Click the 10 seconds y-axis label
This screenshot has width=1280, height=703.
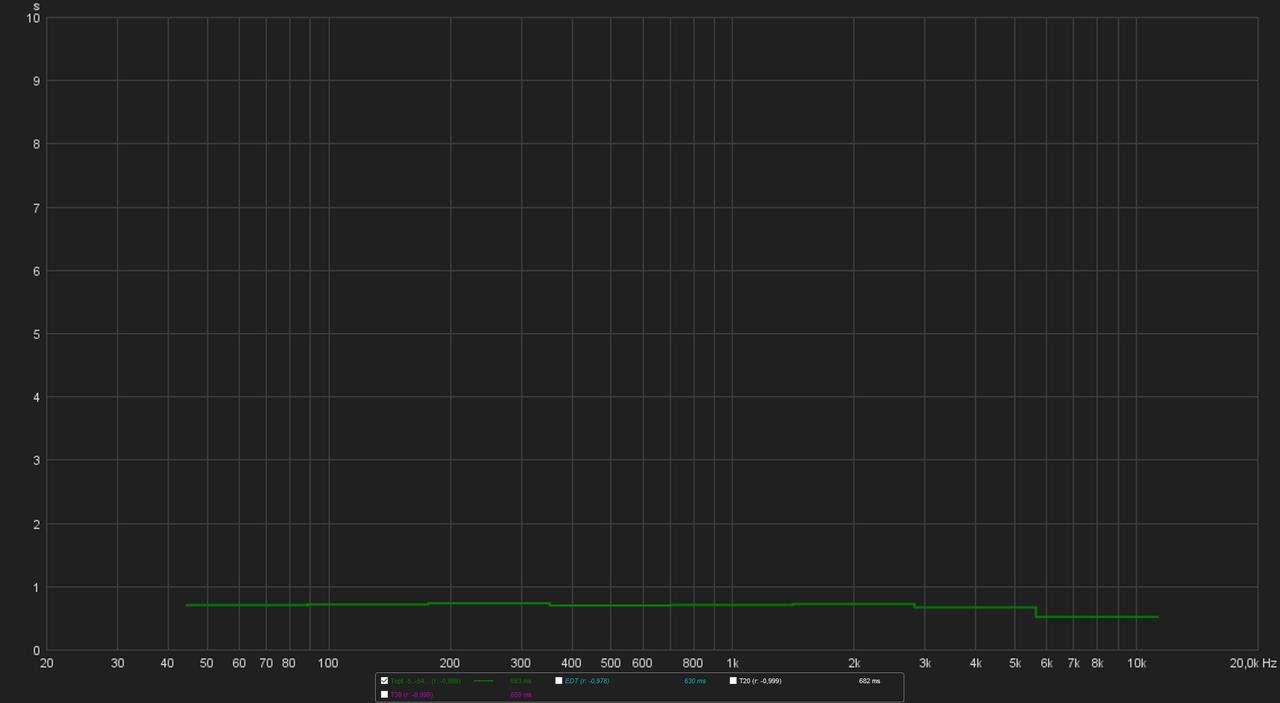point(34,18)
